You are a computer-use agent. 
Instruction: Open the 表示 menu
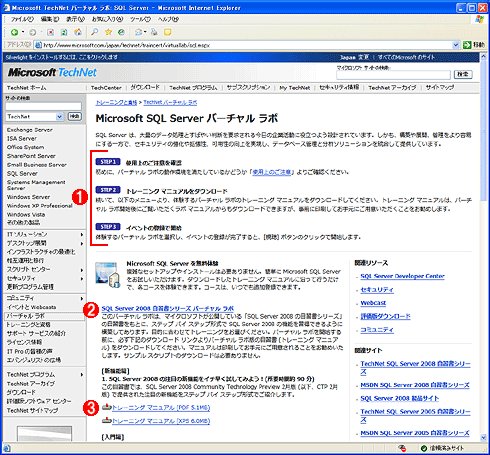coord(76,19)
